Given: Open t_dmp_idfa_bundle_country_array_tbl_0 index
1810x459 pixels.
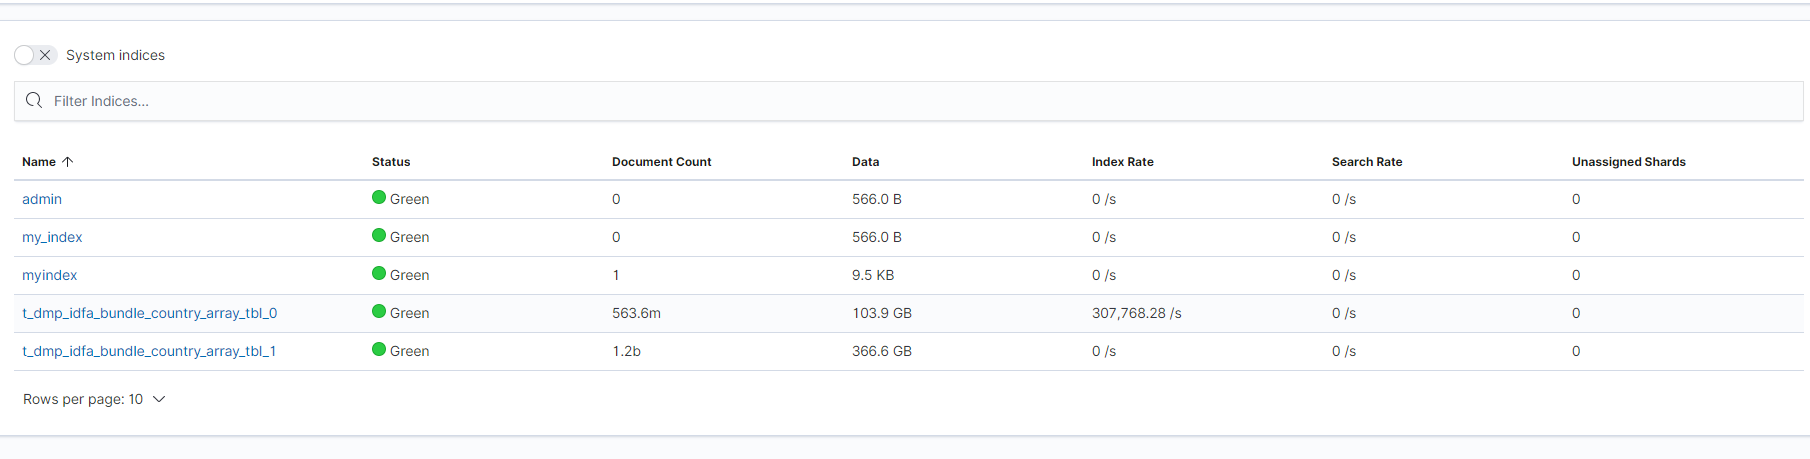Looking at the screenshot, I should [150, 313].
